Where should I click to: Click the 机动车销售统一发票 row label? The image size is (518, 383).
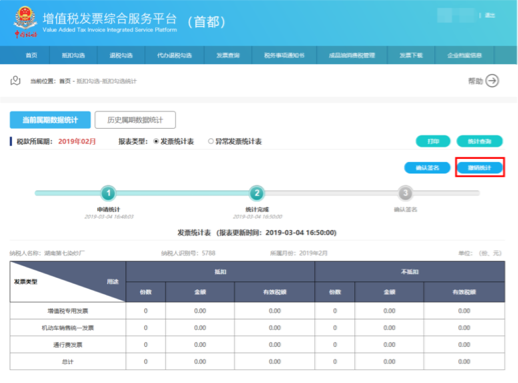click(68, 328)
